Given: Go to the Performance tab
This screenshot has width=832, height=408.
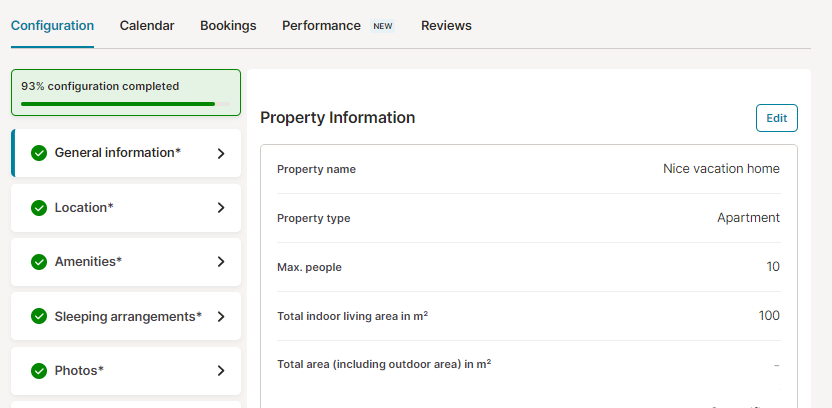Looking at the screenshot, I should point(321,25).
